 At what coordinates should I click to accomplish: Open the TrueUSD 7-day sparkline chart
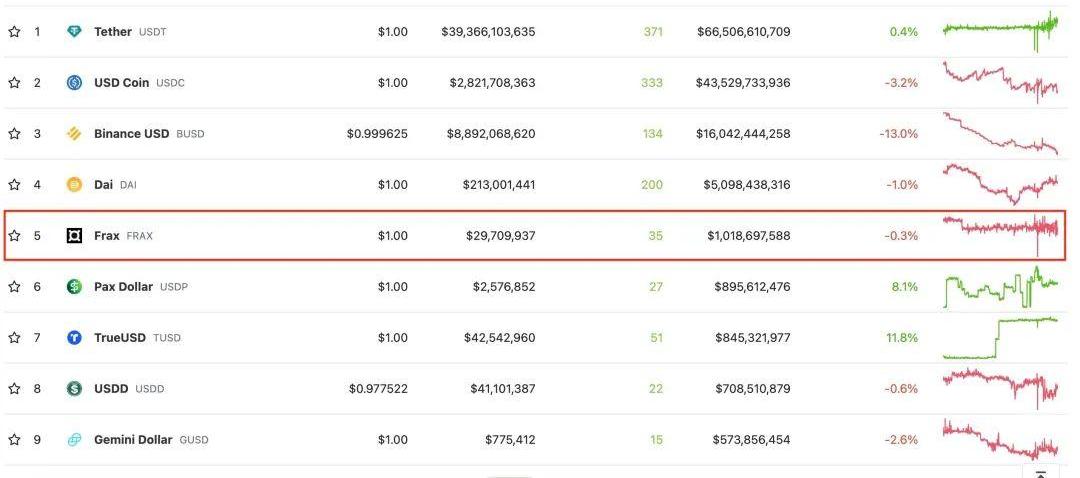tap(1000, 338)
